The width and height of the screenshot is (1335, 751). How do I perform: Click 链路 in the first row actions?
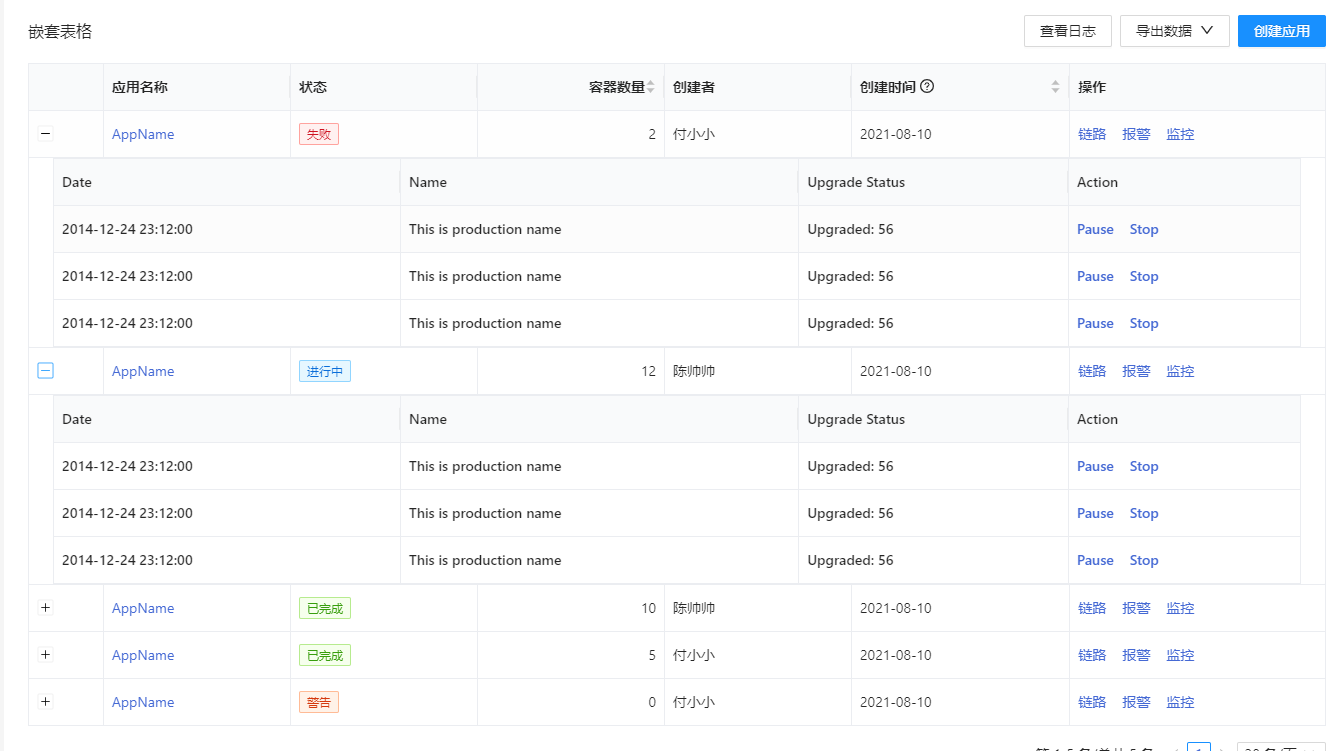1092,133
